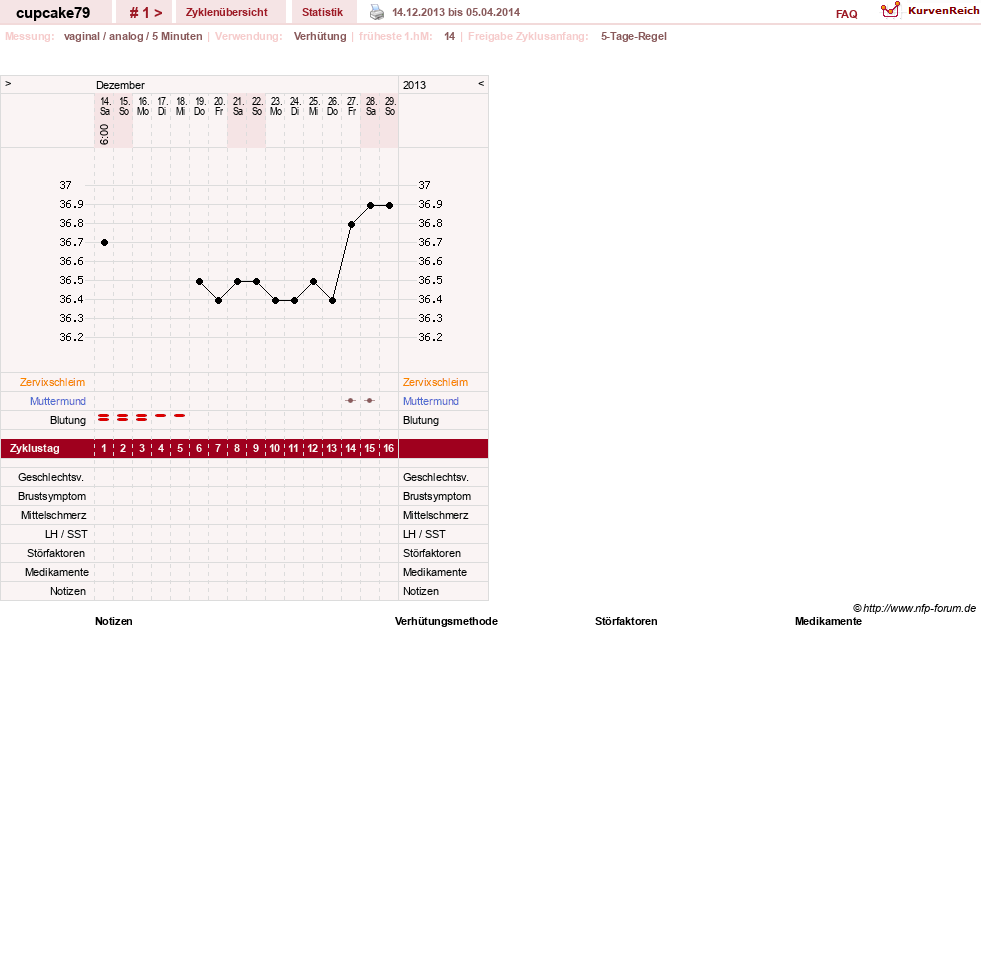Image resolution: width=981 pixels, height=960 pixels.
Task: Click the date range 14.12.2013 bis 05.04.2014
Action: [x=456, y=13]
